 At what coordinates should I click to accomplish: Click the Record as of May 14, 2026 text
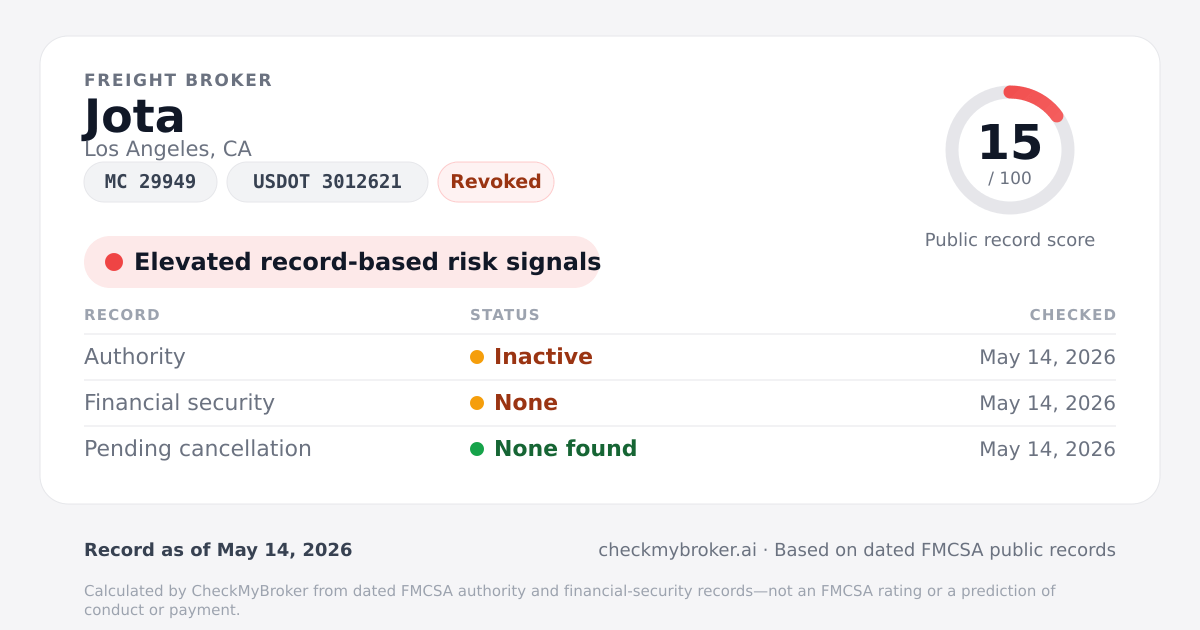218,550
